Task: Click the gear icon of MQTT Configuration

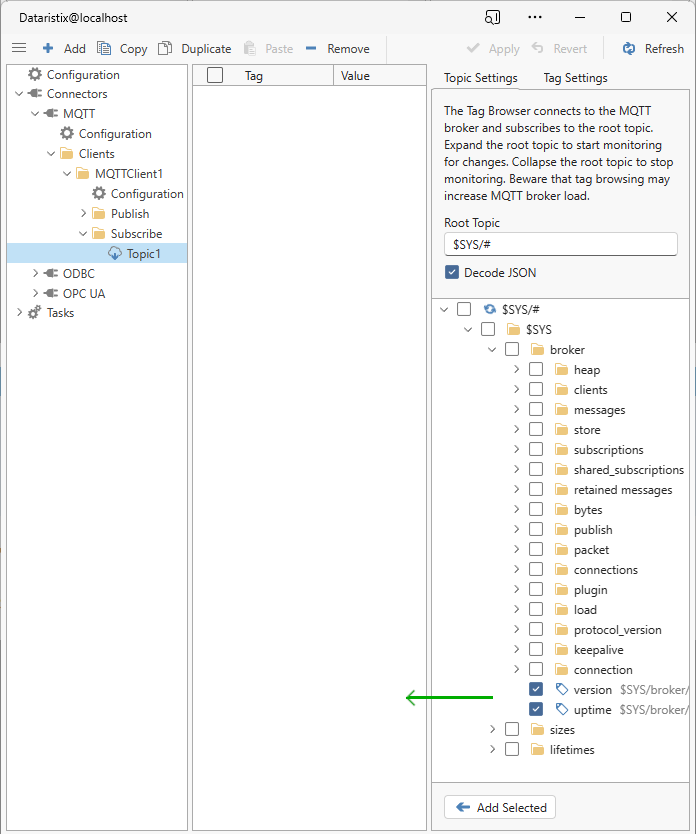Action: (x=67, y=134)
